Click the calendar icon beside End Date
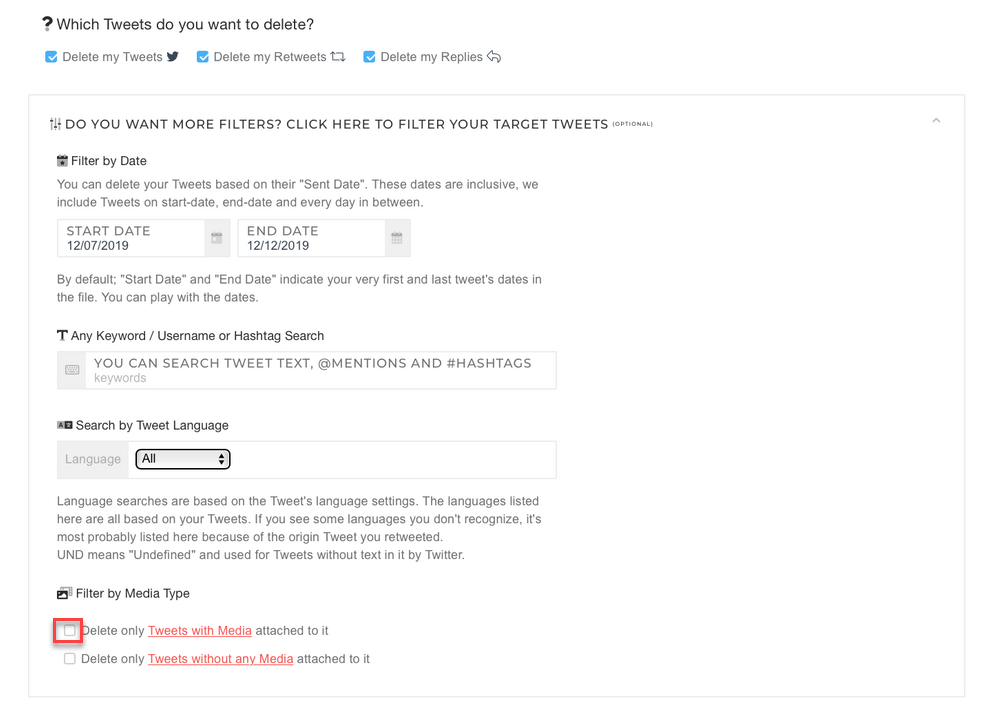This screenshot has height=709, width=1000. [397, 238]
